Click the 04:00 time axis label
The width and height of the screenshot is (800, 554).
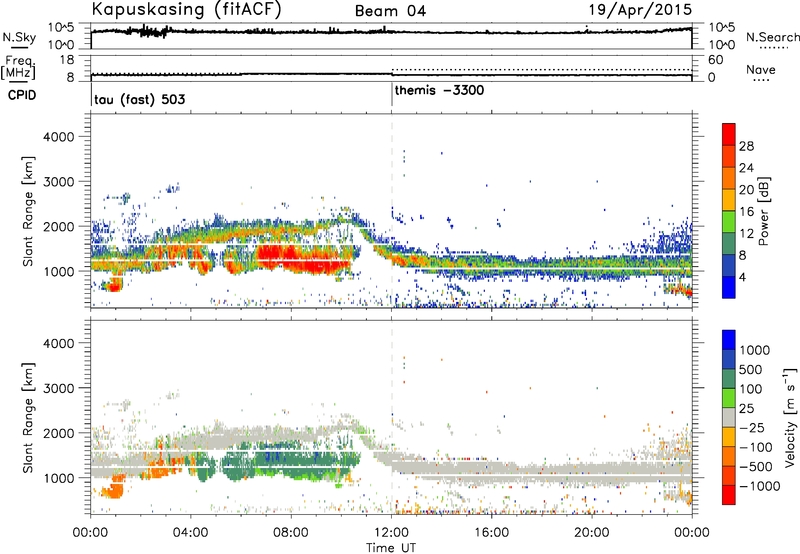point(190,533)
